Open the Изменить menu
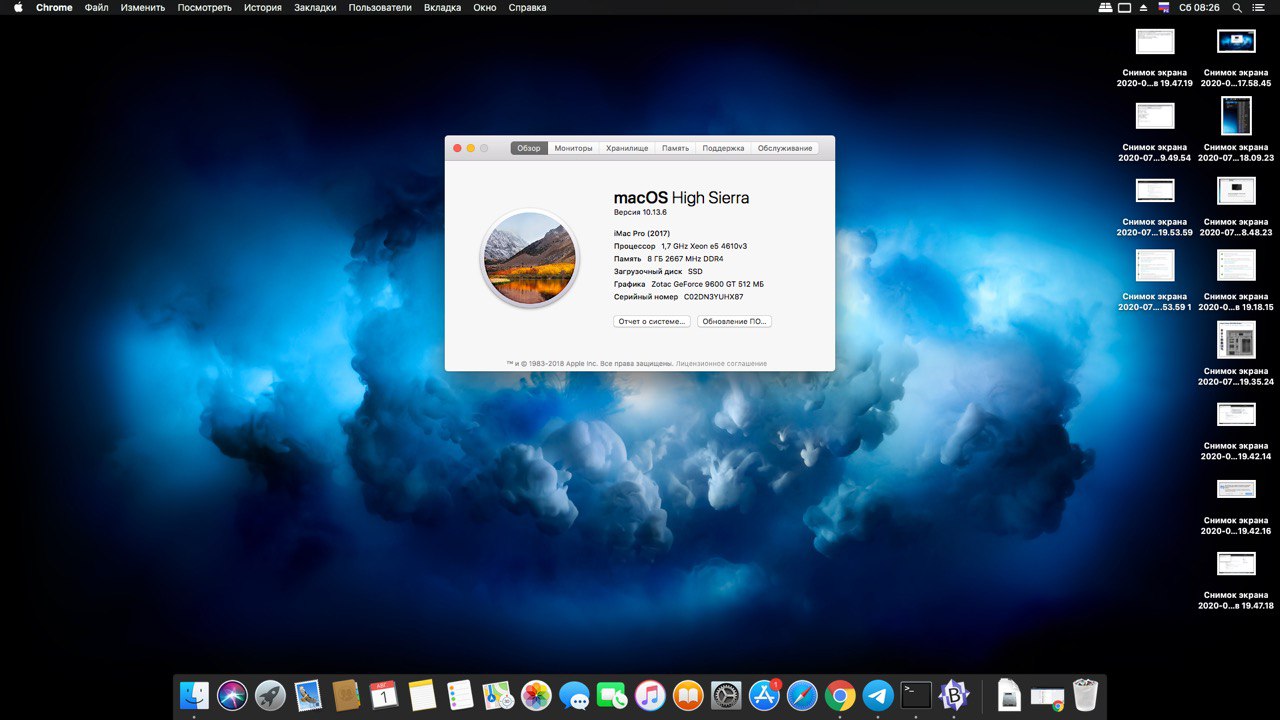The image size is (1280, 720). click(143, 7)
